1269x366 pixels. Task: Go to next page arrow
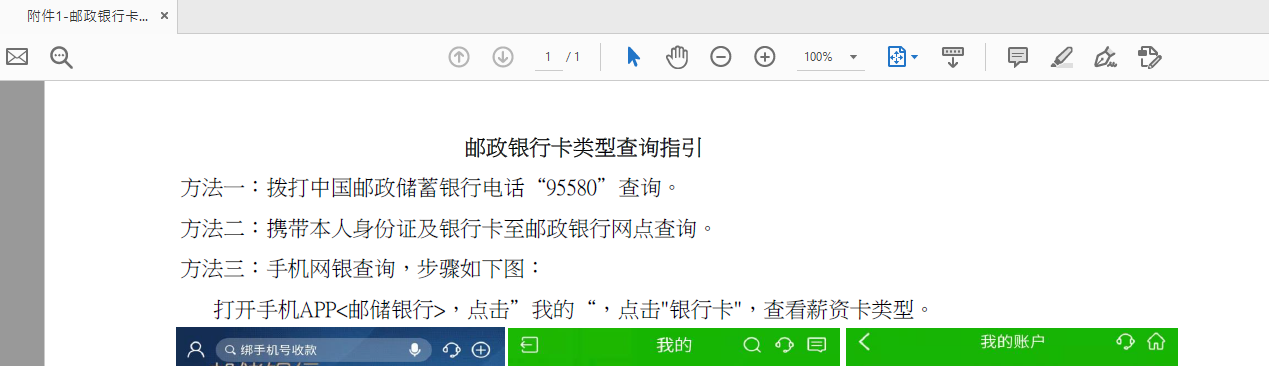tap(503, 57)
